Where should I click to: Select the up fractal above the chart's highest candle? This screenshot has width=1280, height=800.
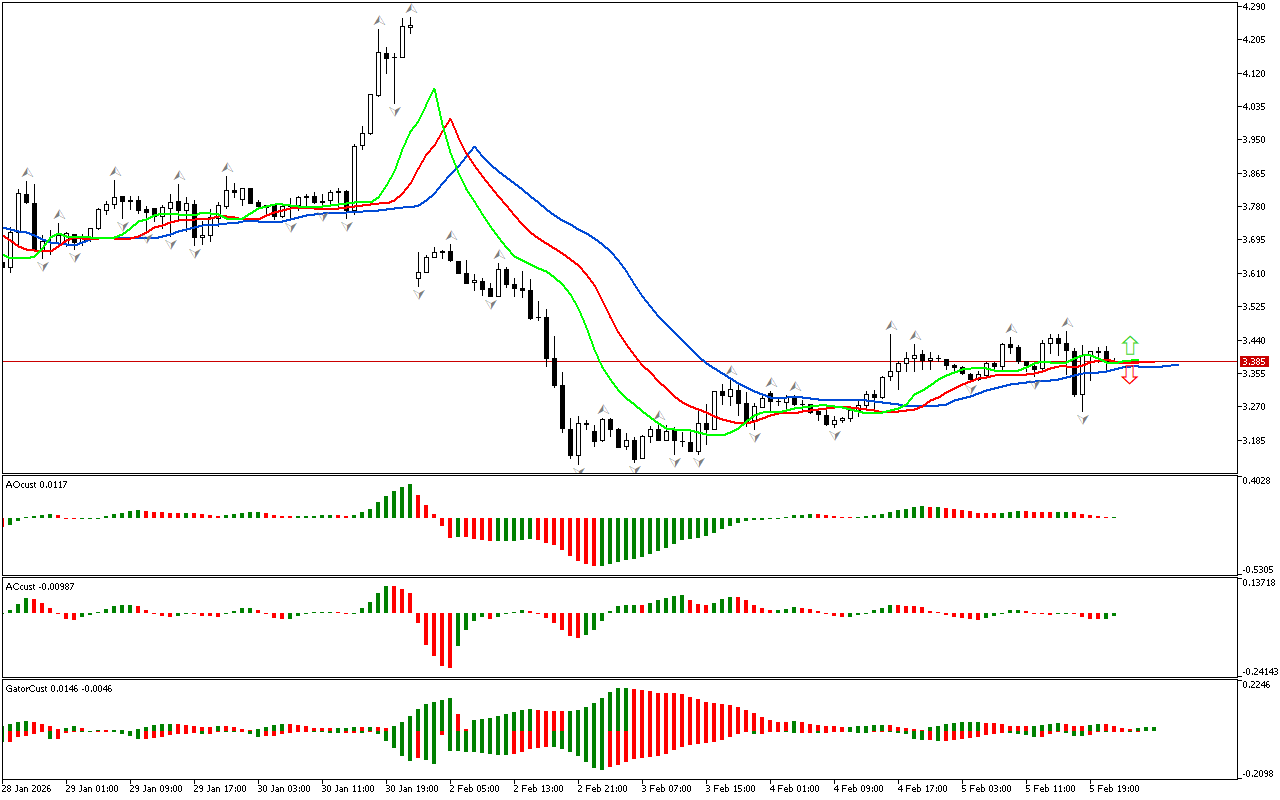click(410, 10)
